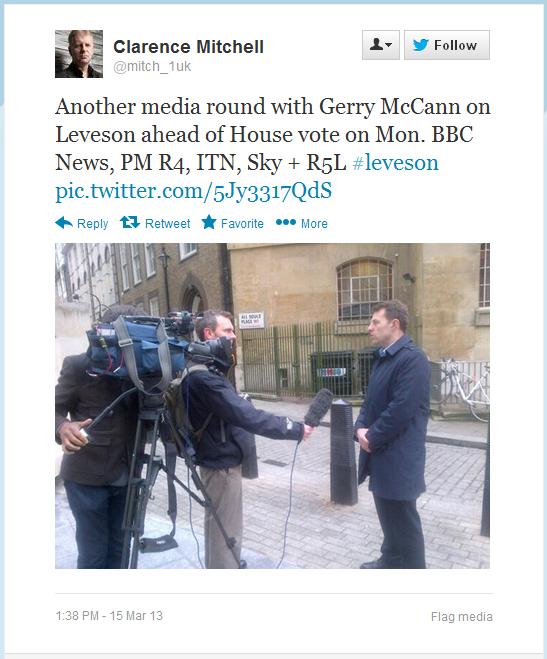Click the Favorite text label

[x=242, y=223]
